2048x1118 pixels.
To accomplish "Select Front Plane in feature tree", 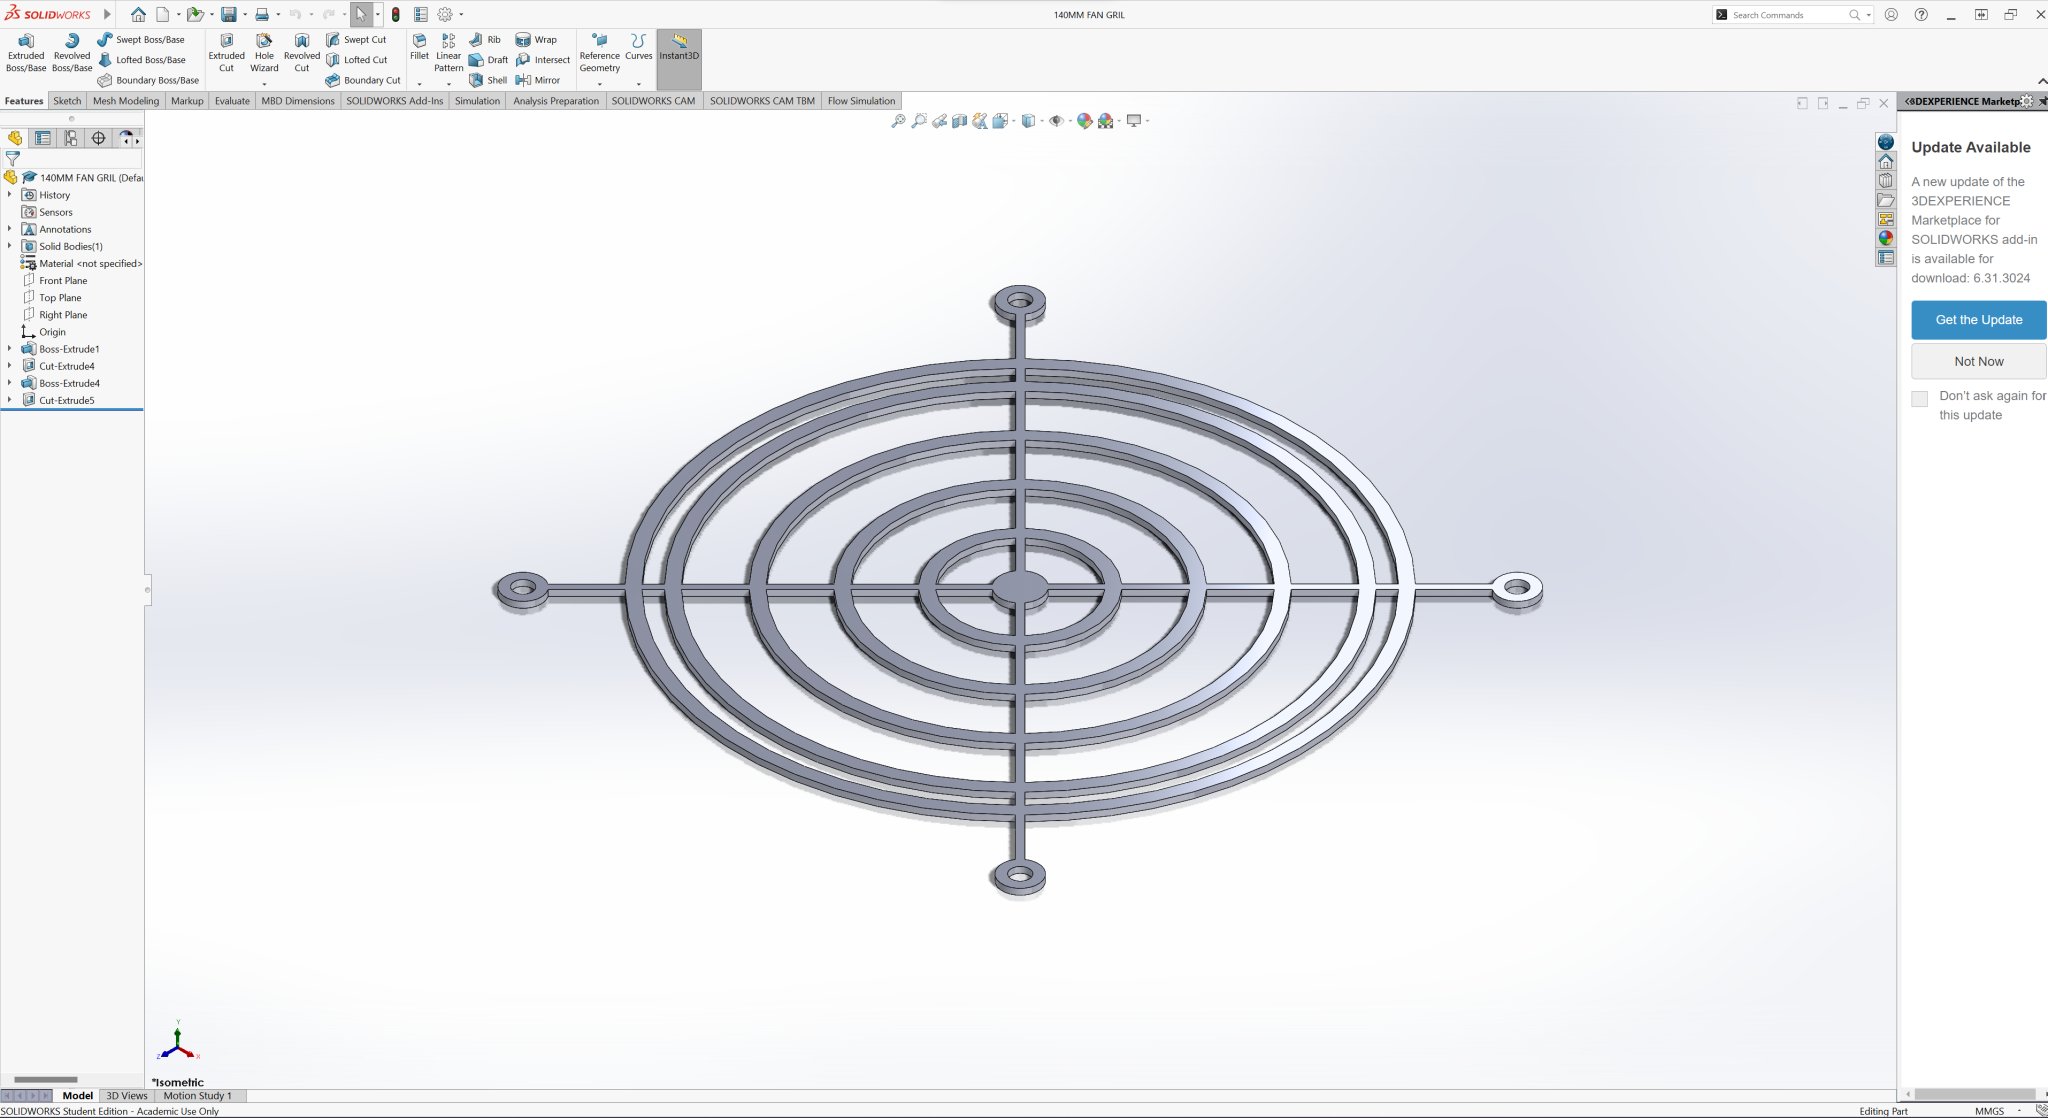I will coord(63,281).
